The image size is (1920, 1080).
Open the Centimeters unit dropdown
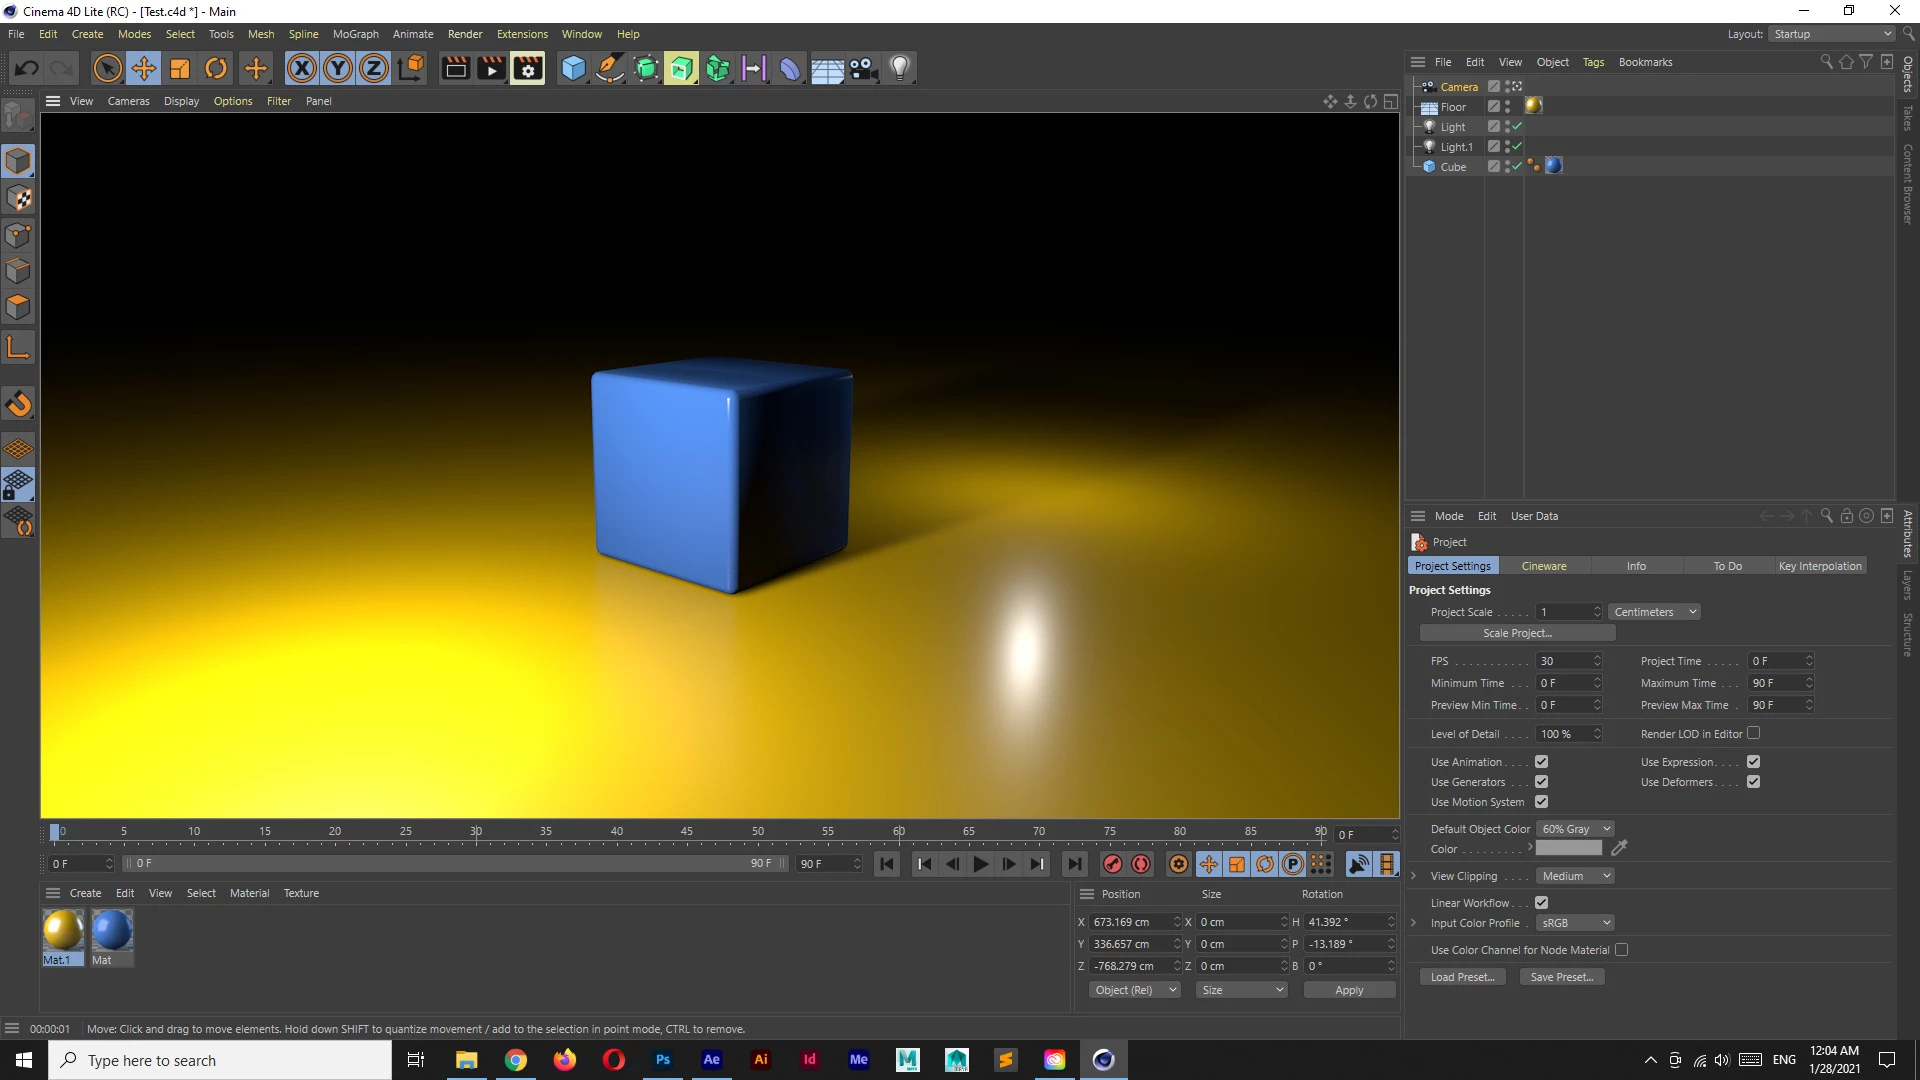[1654, 612]
